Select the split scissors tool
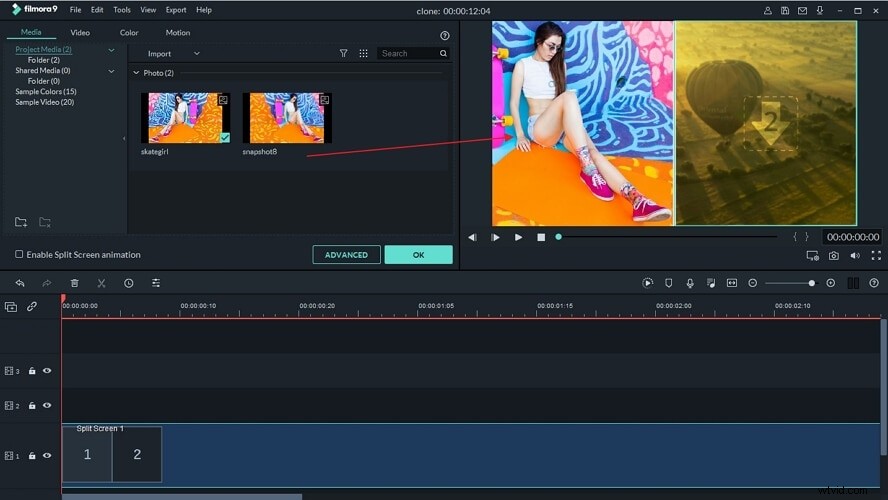 (x=101, y=283)
